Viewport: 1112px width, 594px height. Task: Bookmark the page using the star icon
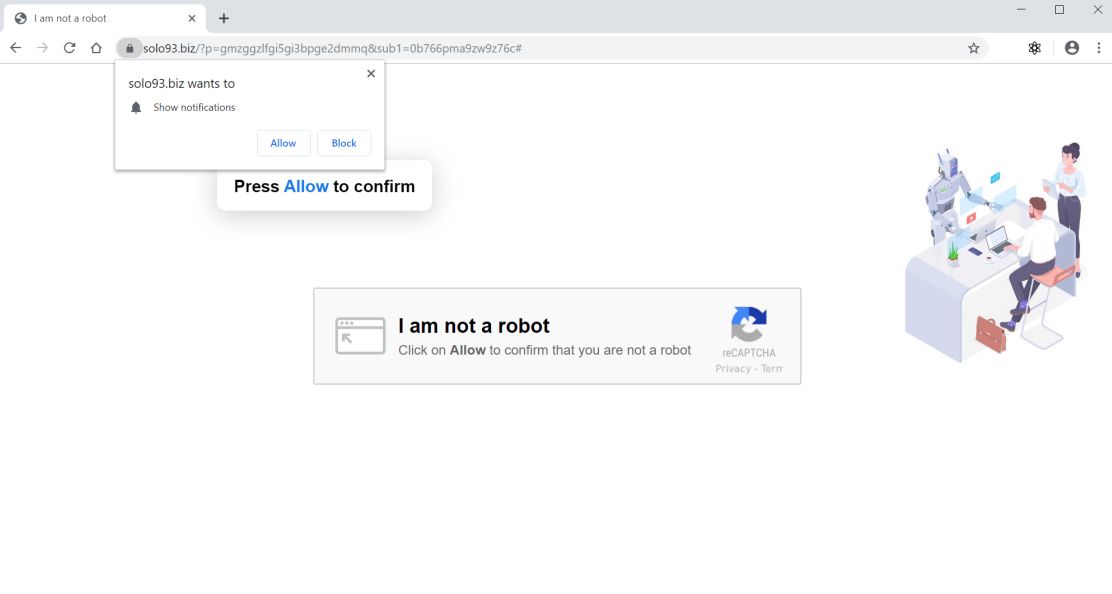point(973,47)
